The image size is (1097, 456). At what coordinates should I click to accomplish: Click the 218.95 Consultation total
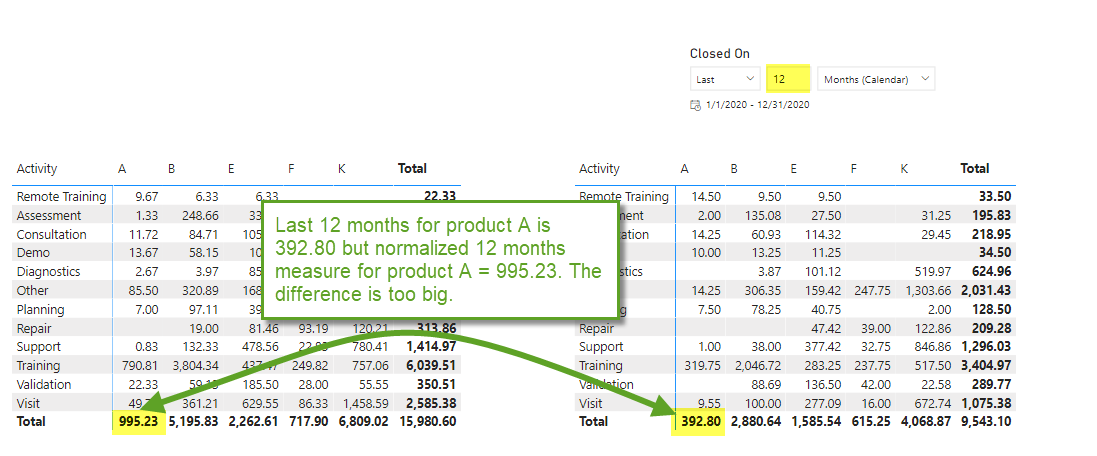992,234
